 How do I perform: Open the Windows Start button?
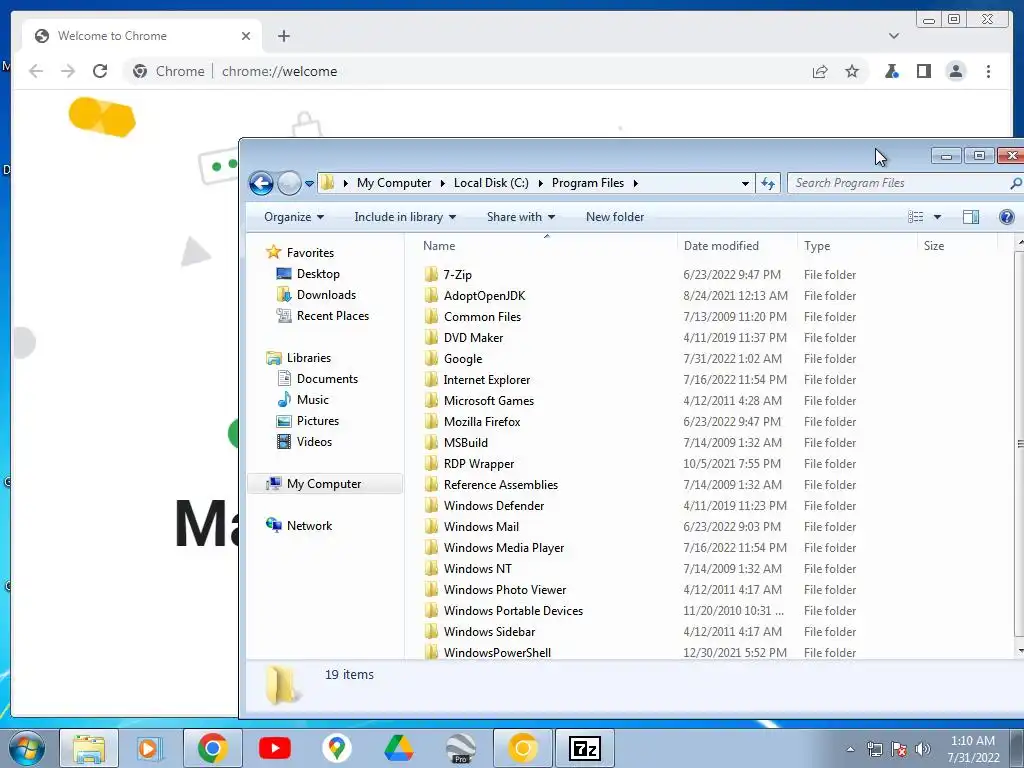click(x=27, y=748)
